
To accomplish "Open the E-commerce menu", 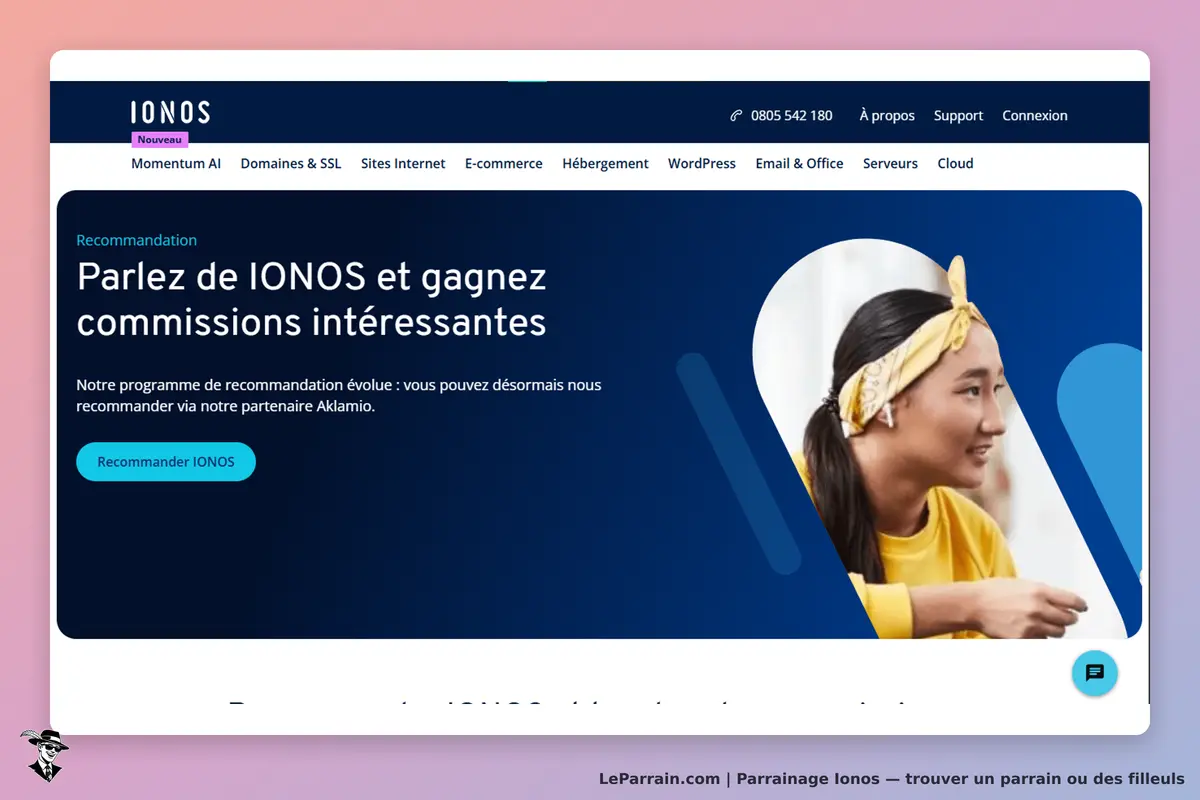I will click(x=504, y=163).
